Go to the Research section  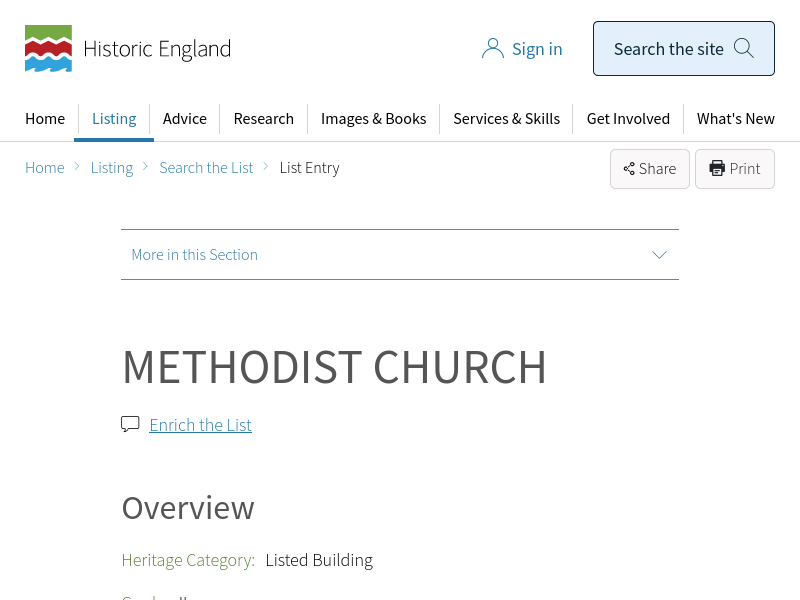[264, 118]
